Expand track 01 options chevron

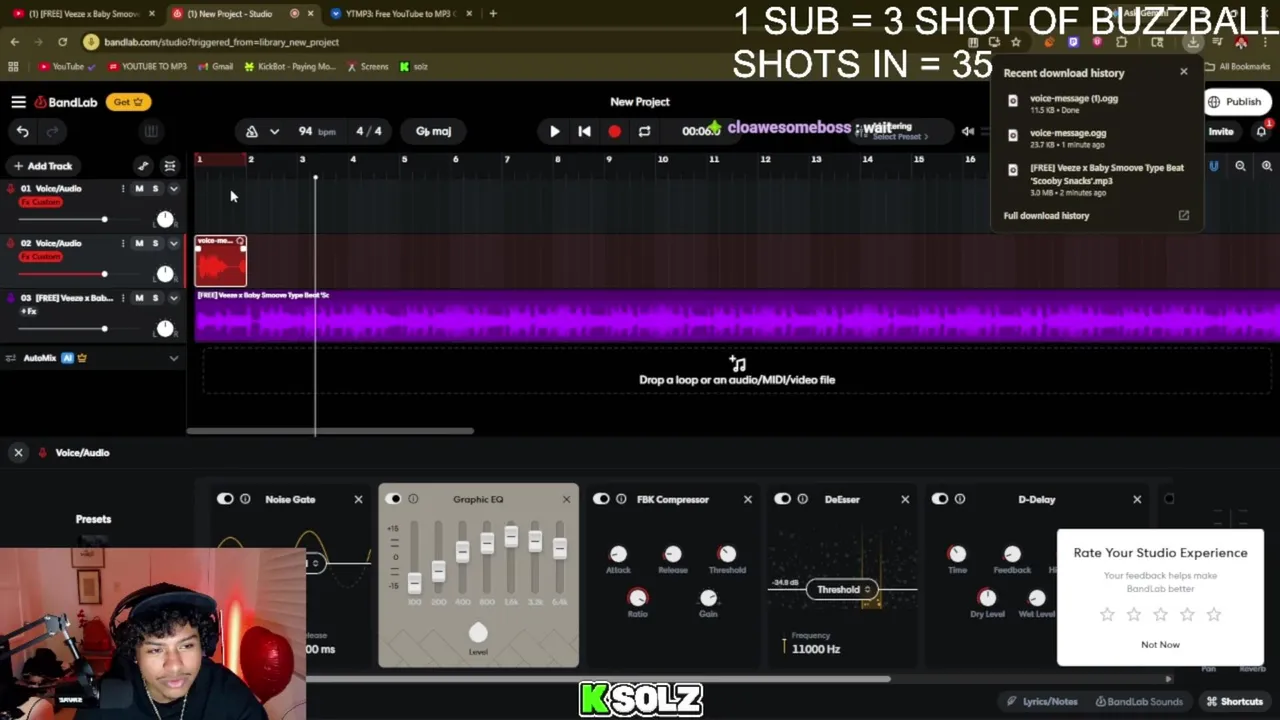click(173, 189)
